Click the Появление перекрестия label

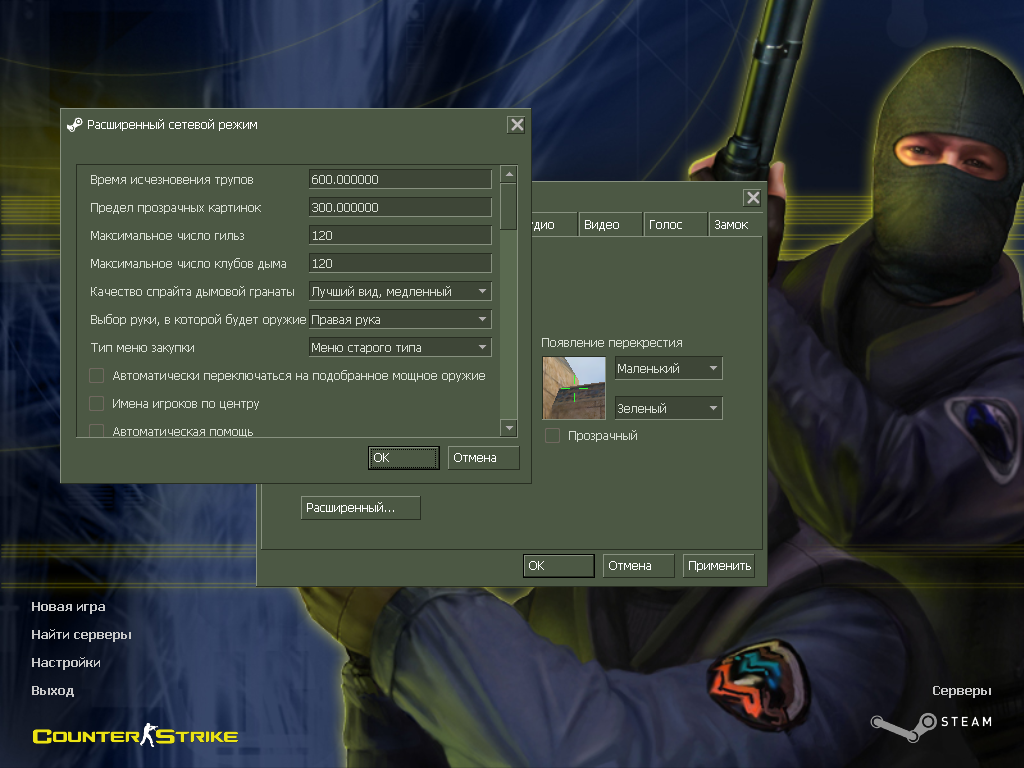[611, 343]
